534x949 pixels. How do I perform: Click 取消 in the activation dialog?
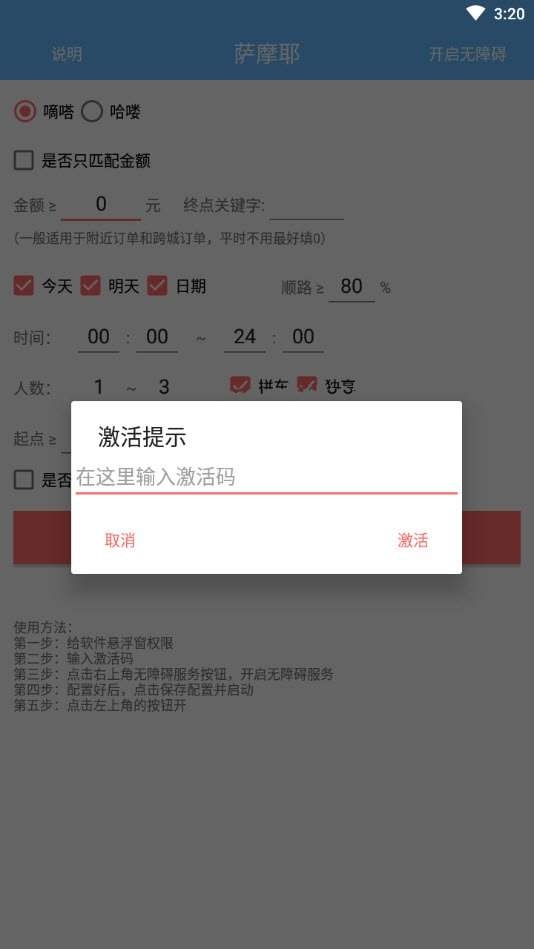coord(120,540)
